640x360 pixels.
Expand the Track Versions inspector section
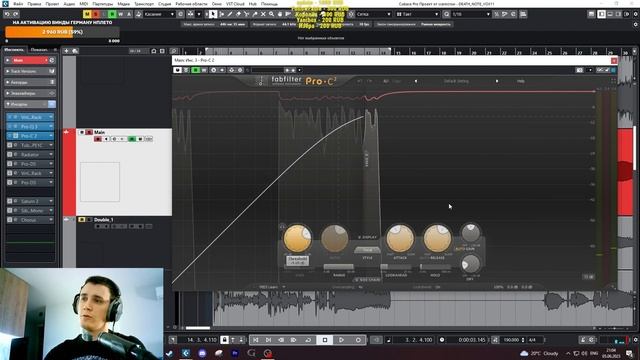click(x=30, y=71)
